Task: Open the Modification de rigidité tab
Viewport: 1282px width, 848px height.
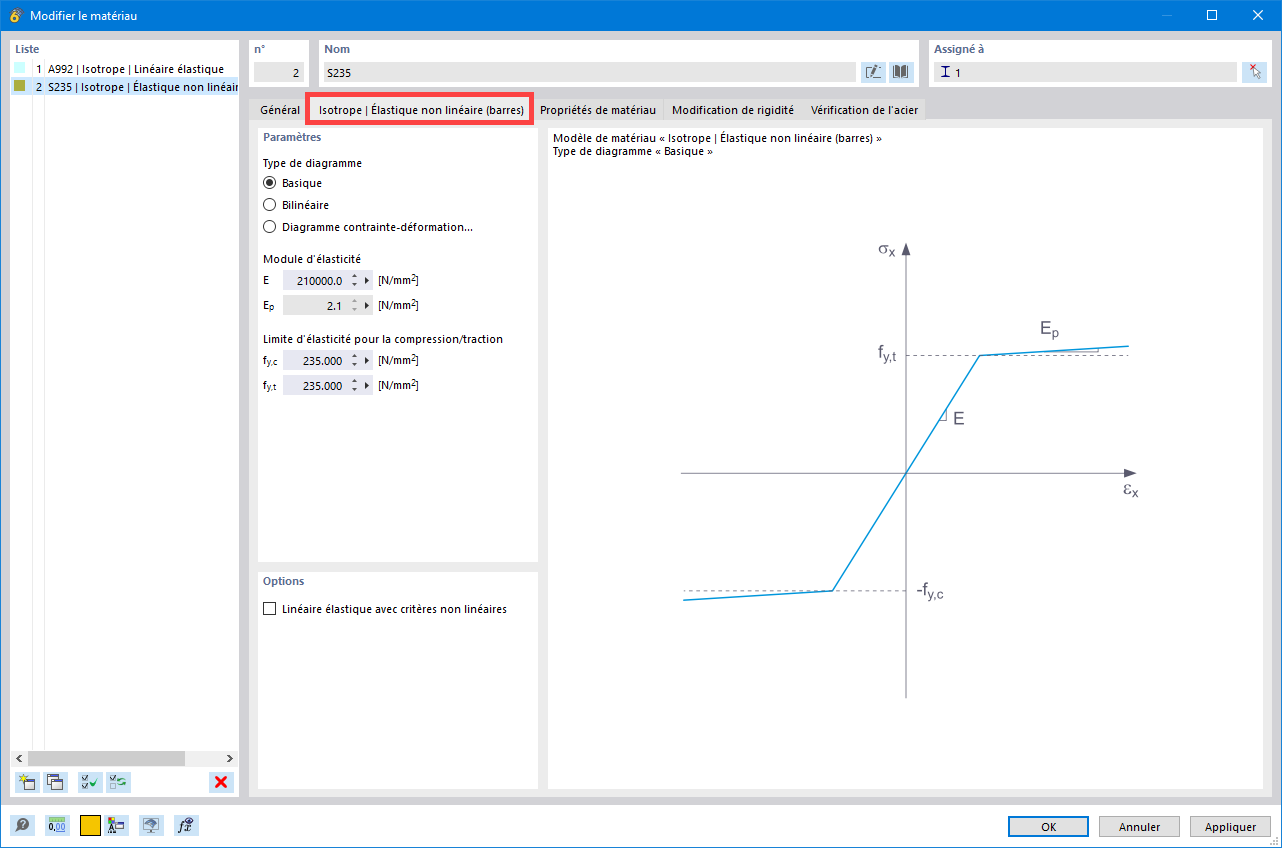Action: pos(733,110)
